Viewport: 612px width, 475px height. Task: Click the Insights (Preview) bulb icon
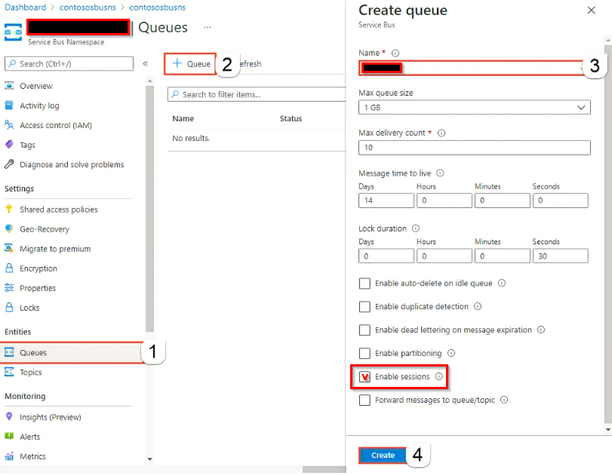click(9, 416)
